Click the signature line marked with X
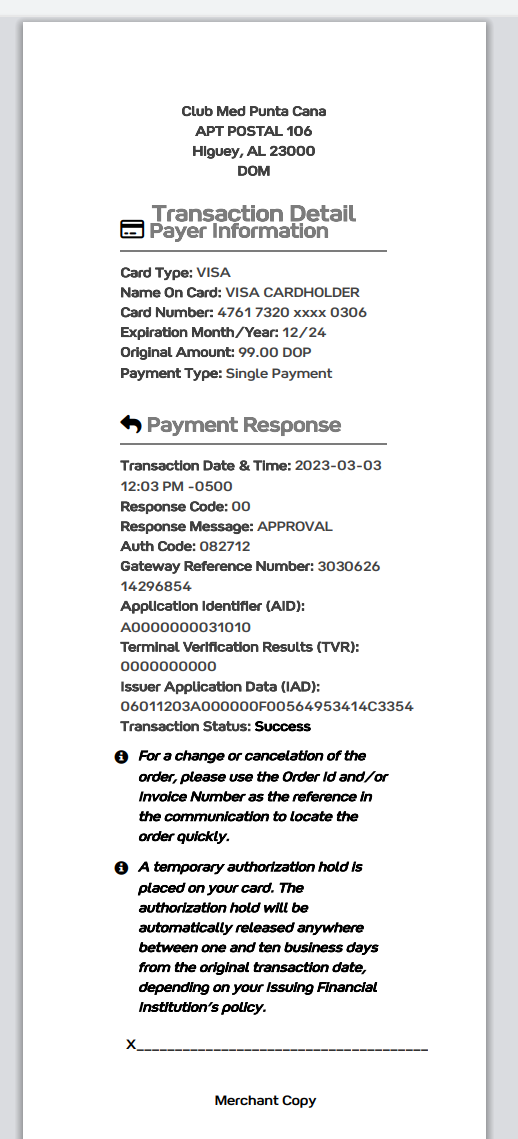The width and height of the screenshot is (518, 1139). click(x=277, y=1045)
